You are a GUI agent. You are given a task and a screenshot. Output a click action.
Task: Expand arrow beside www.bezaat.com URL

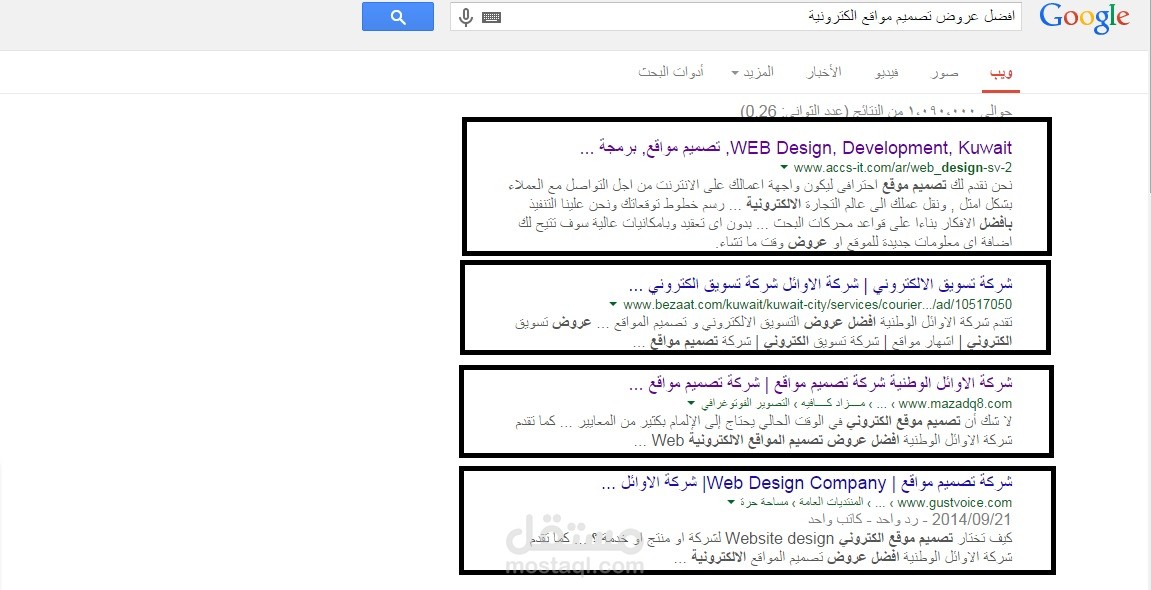pyautogui.click(x=613, y=304)
